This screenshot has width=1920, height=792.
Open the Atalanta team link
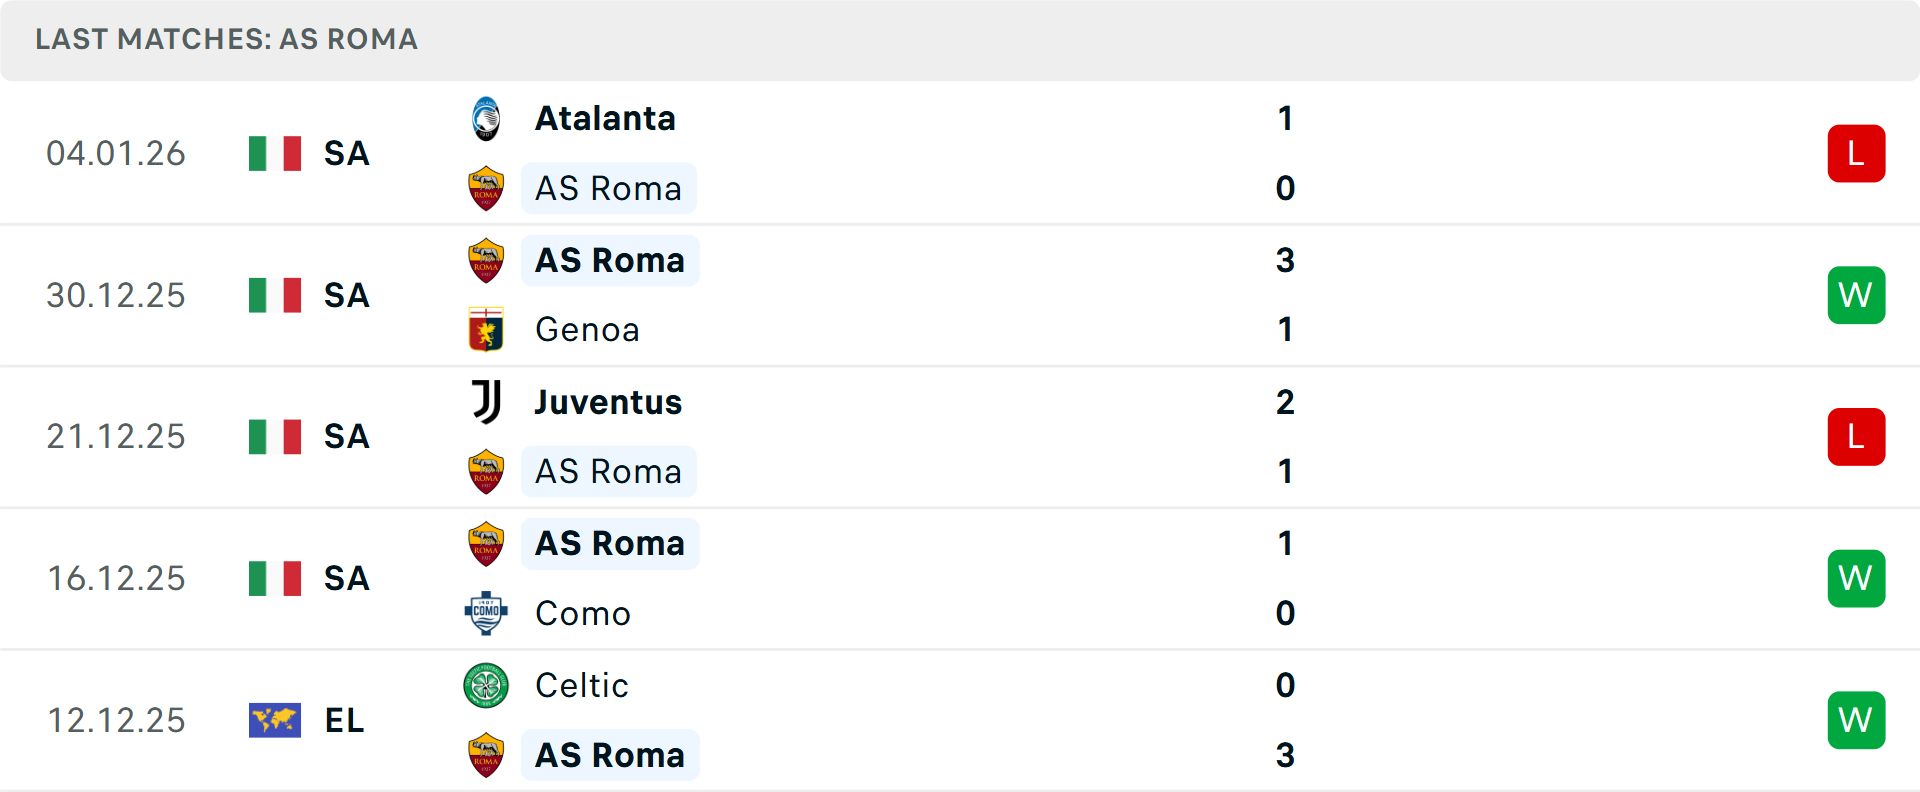point(605,119)
